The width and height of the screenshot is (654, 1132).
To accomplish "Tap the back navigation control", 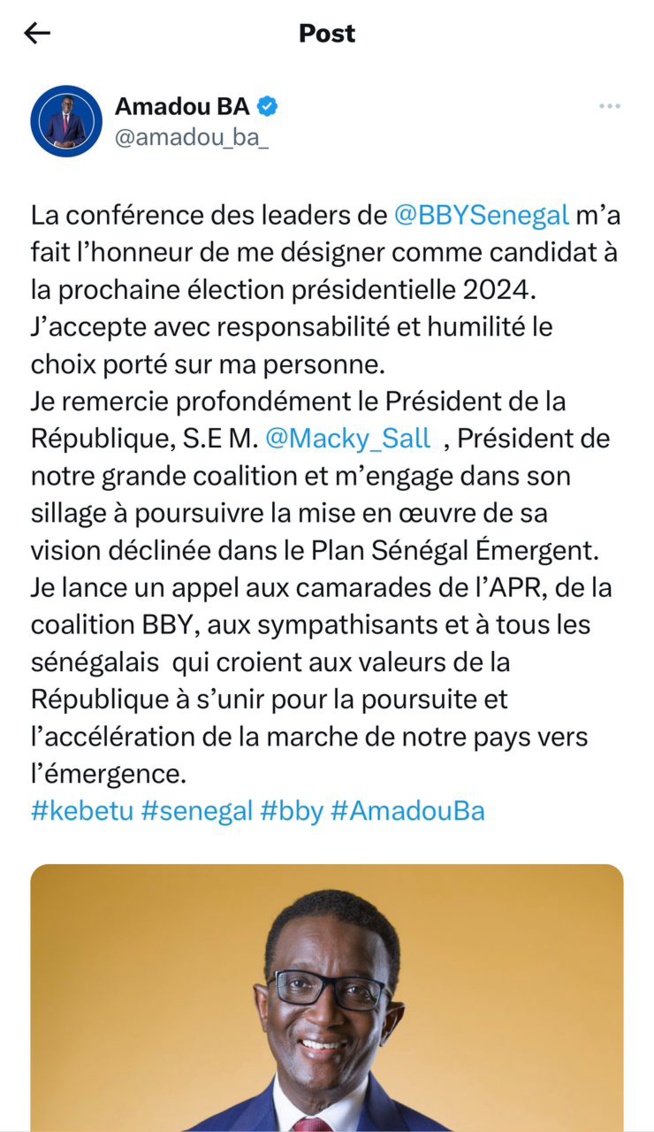I will tap(37, 34).
